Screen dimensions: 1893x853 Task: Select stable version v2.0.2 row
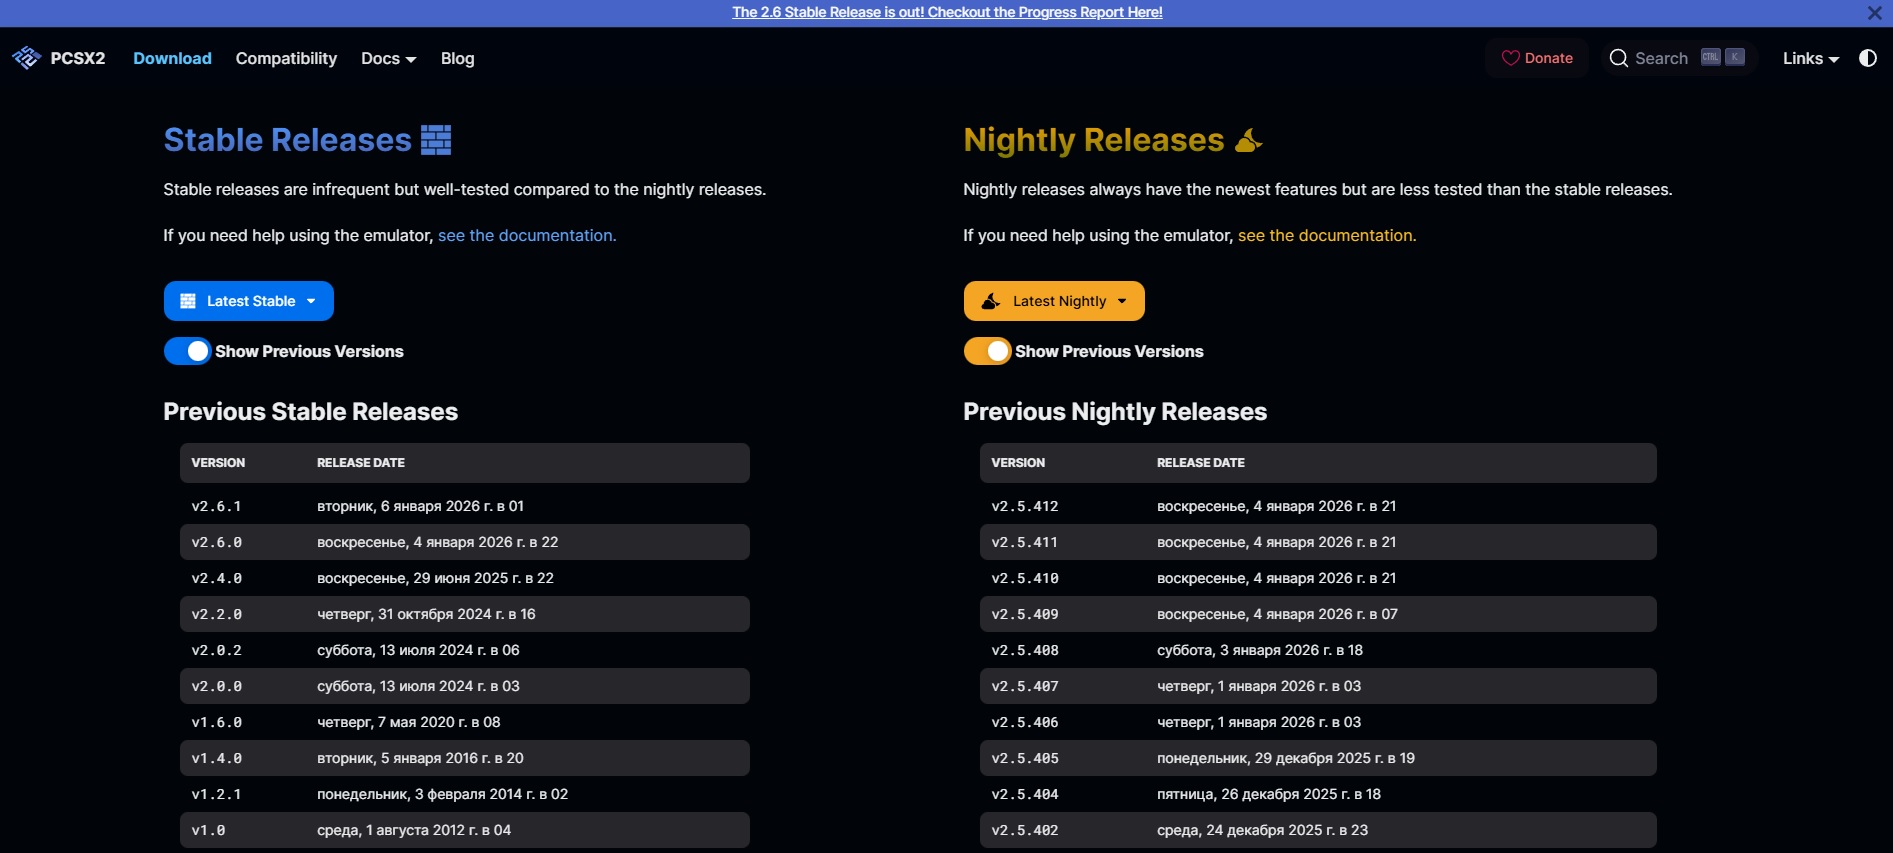click(x=465, y=650)
